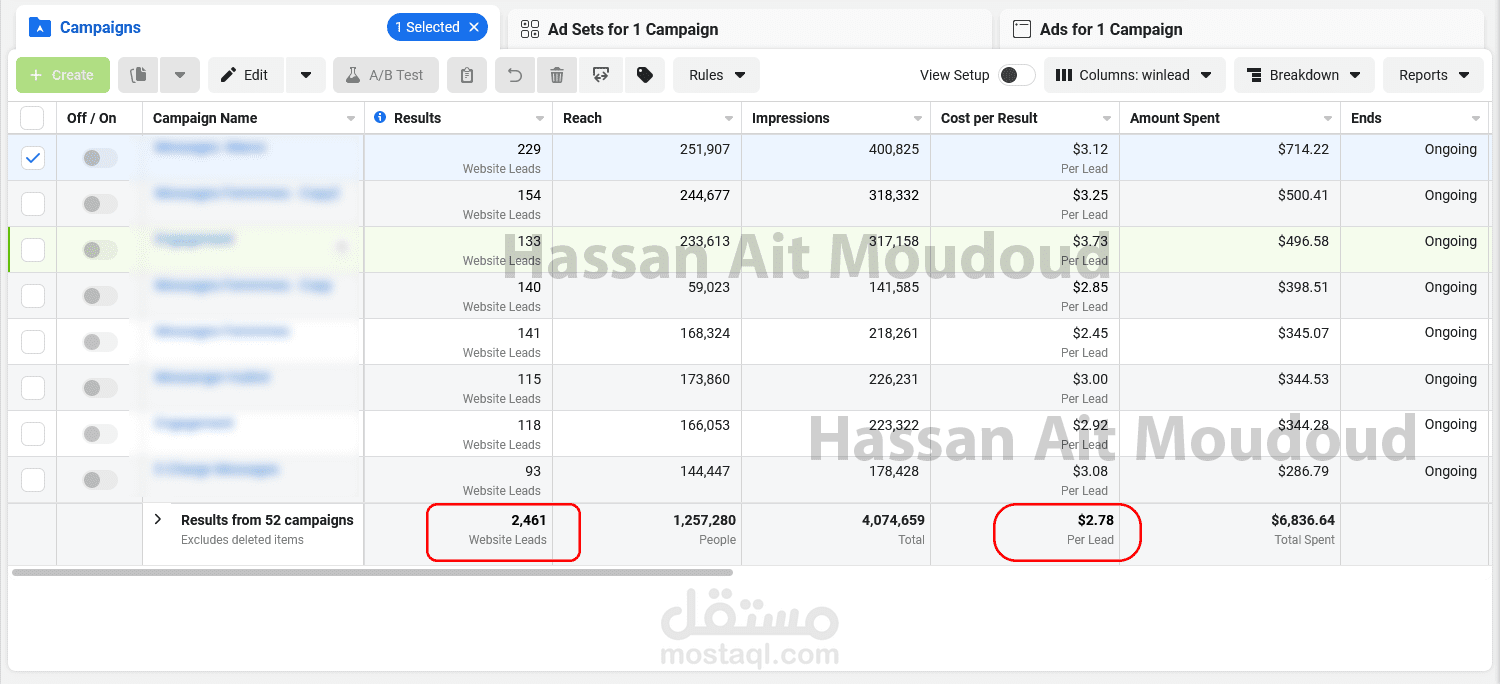Check the row with 118 Website Leads
The height and width of the screenshot is (684, 1500).
point(33,434)
